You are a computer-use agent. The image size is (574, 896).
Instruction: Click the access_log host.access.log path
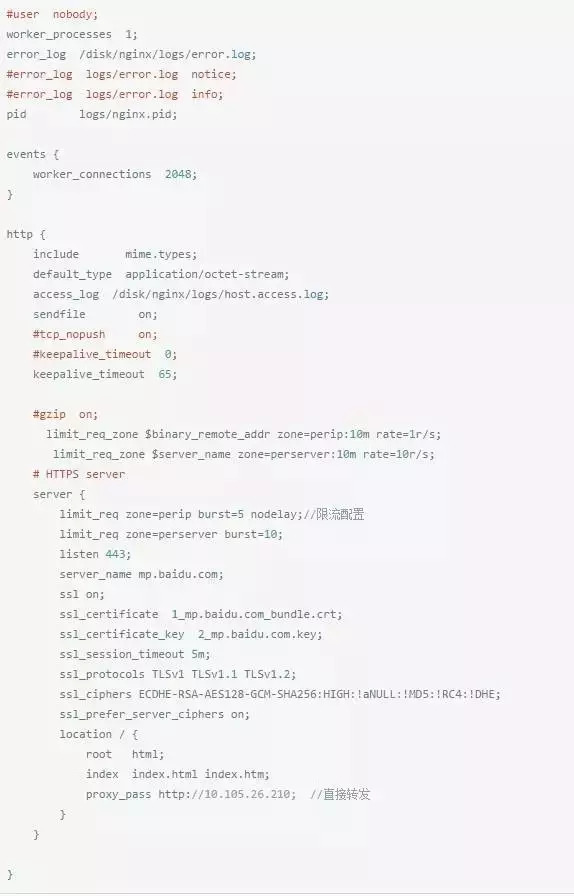[221, 294]
